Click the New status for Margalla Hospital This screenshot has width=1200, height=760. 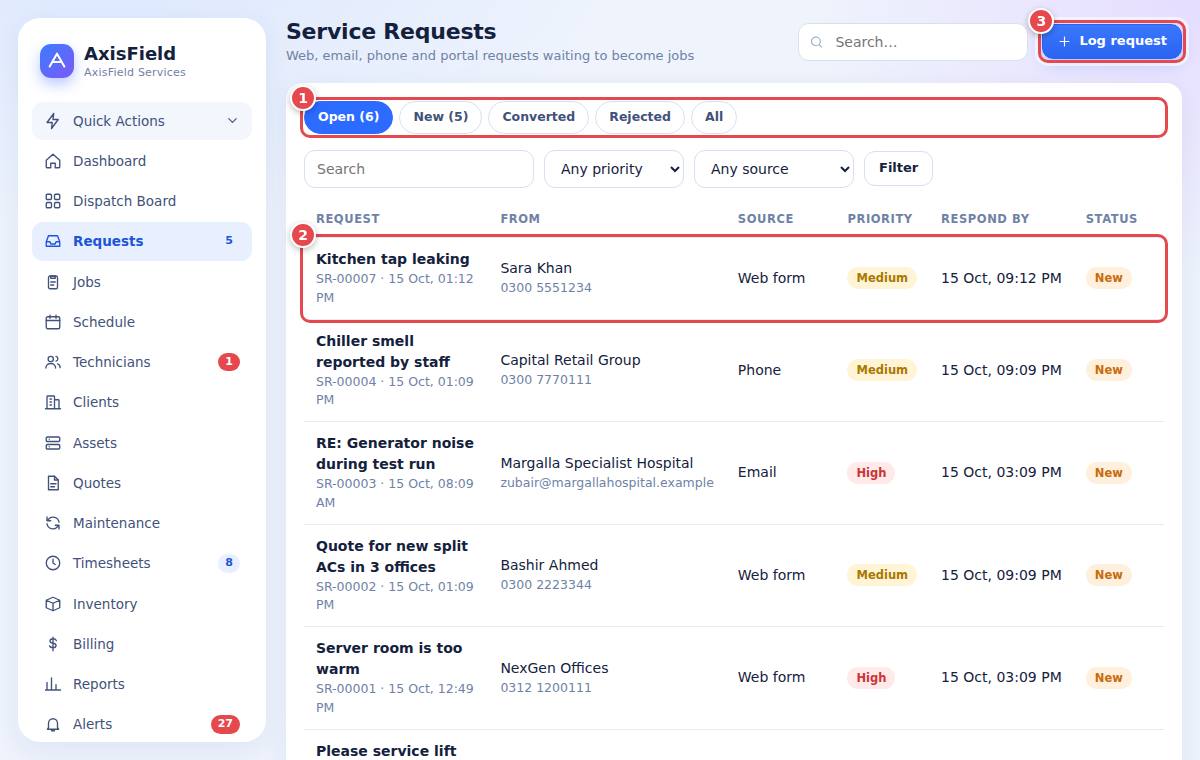click(1108, 473)
